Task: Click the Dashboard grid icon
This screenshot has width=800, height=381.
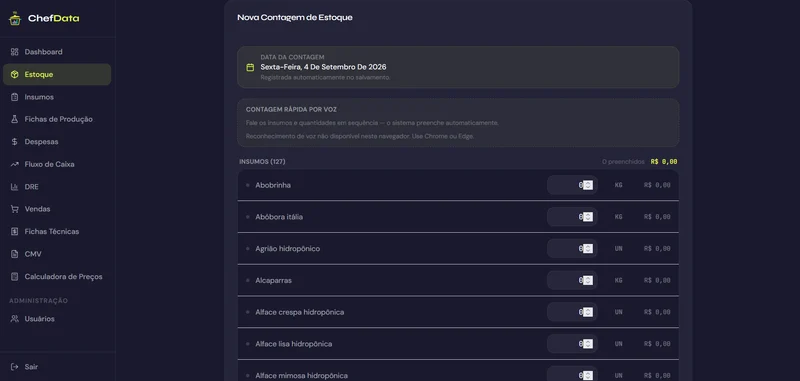Action: (14, 52)
